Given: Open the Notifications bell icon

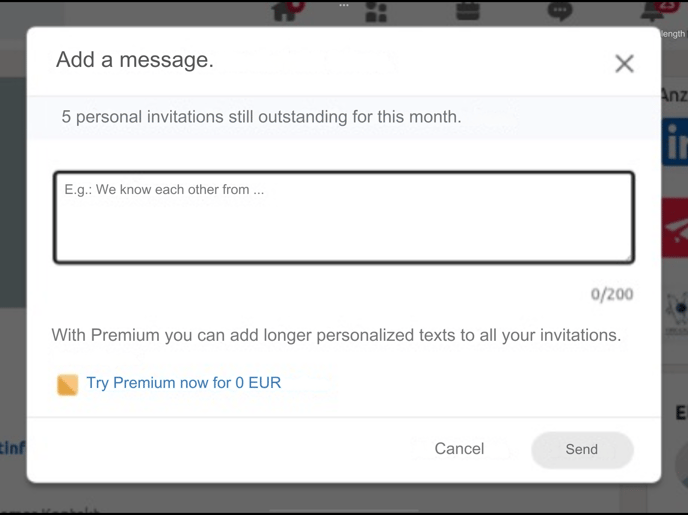Looking at the screenshot, I should tap(652, 12).
